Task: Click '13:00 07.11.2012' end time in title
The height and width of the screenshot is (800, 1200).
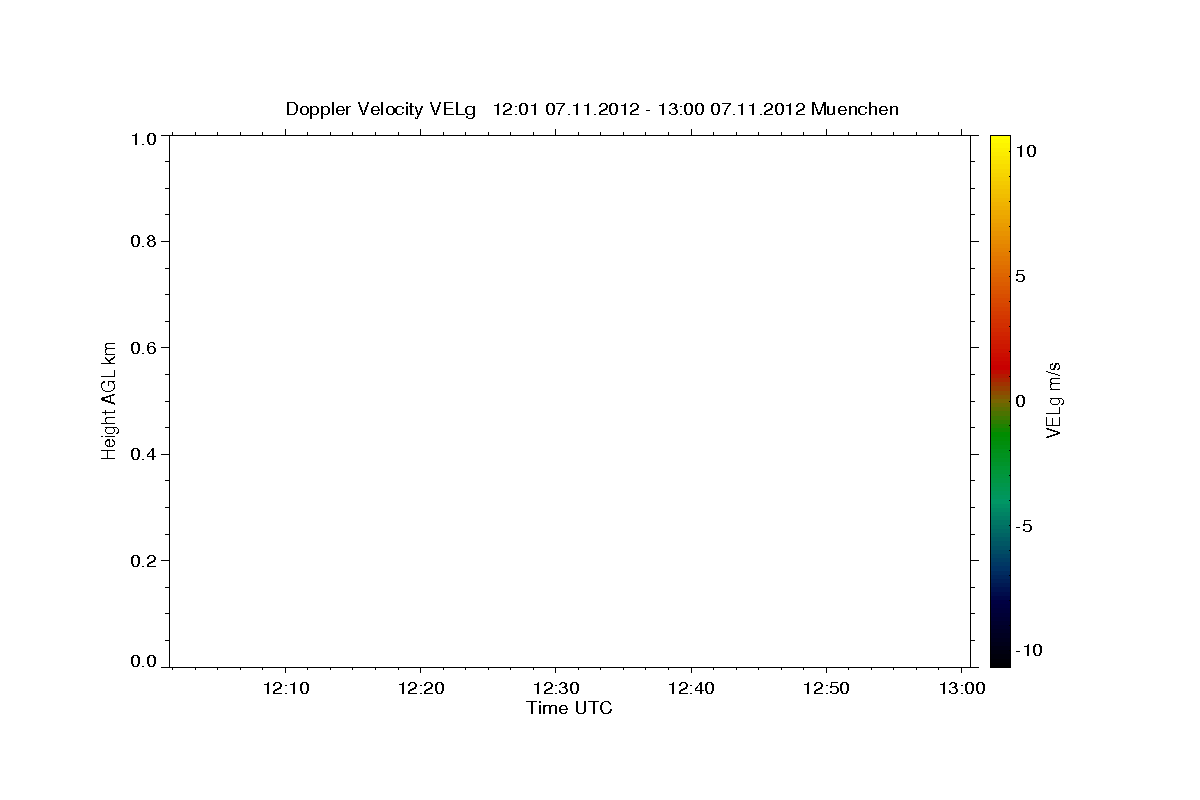Action: pyautogui.click(x=731, y=109)
